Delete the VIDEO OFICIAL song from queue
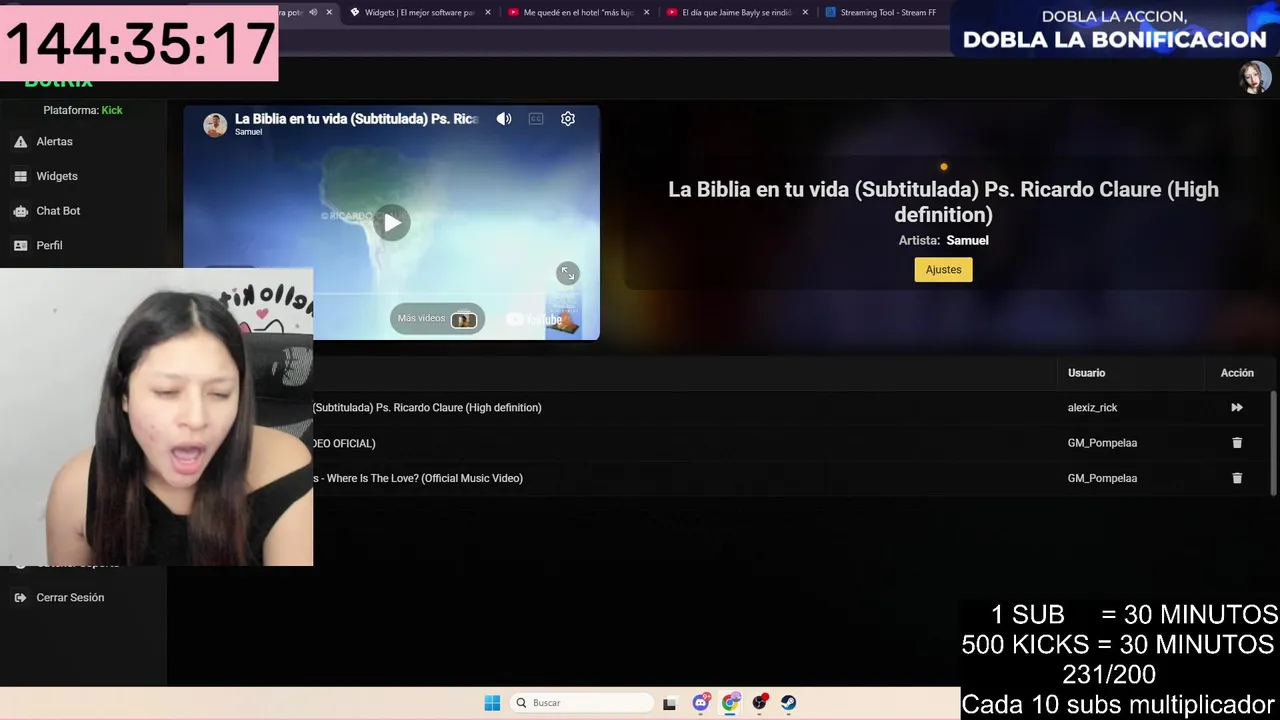1280x720 pixels. pos(1237,443)
